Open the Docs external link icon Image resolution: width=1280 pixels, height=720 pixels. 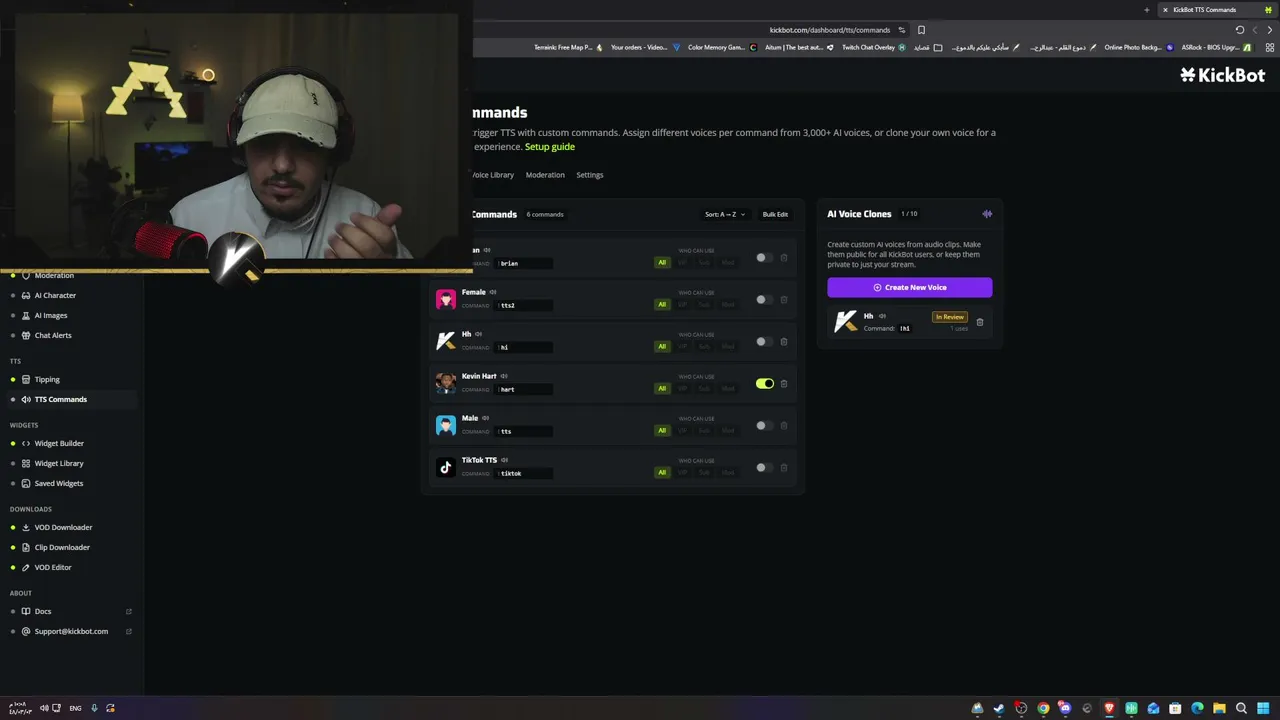point(129,611)
